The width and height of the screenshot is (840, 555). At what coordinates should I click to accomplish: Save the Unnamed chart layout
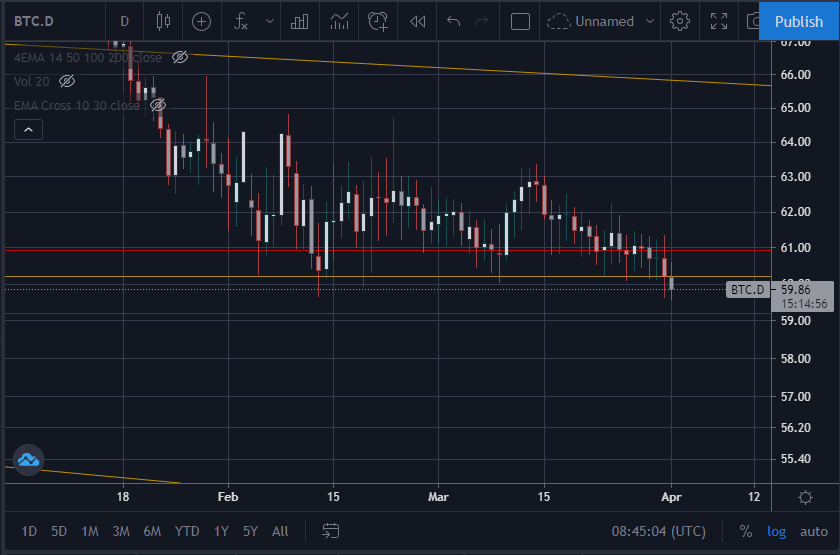(x=590, y=21)
